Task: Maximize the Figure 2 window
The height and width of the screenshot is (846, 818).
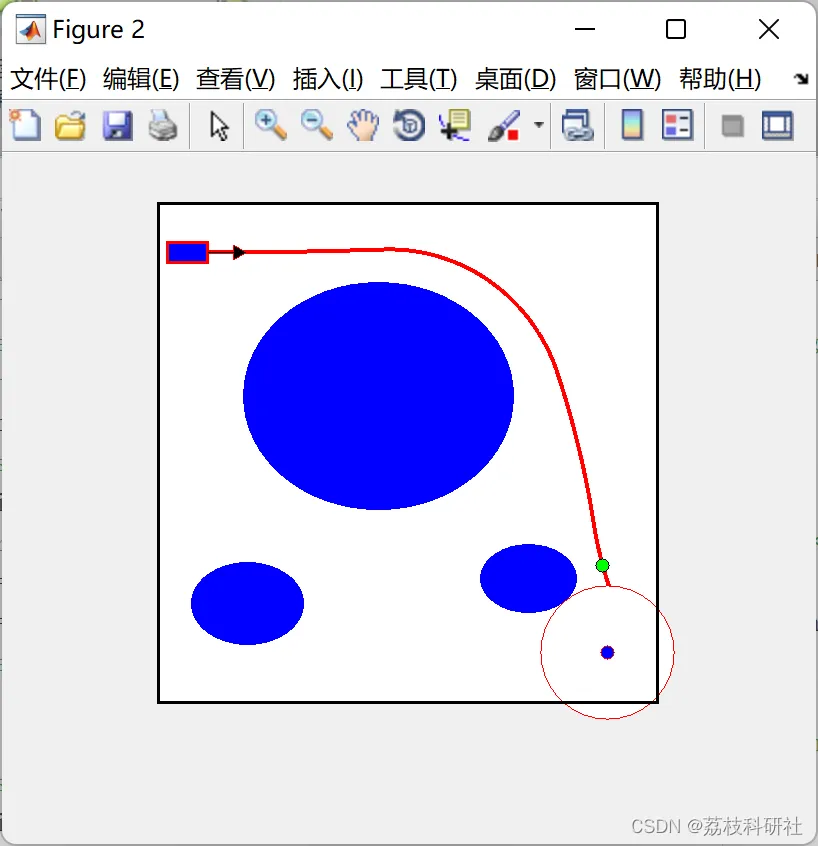Action: coord(676,29)
